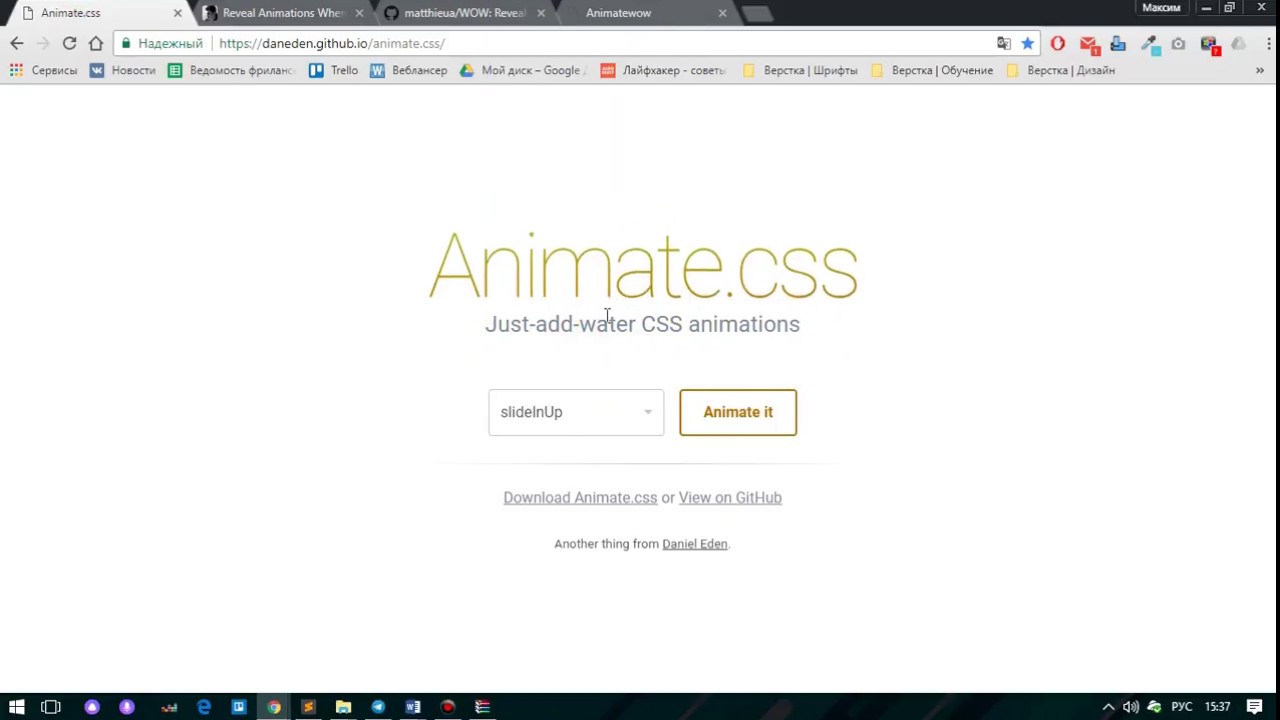Open Trello app from the taskbar
The width and height of the screenshot is (1280, 720).
(239, 707)
